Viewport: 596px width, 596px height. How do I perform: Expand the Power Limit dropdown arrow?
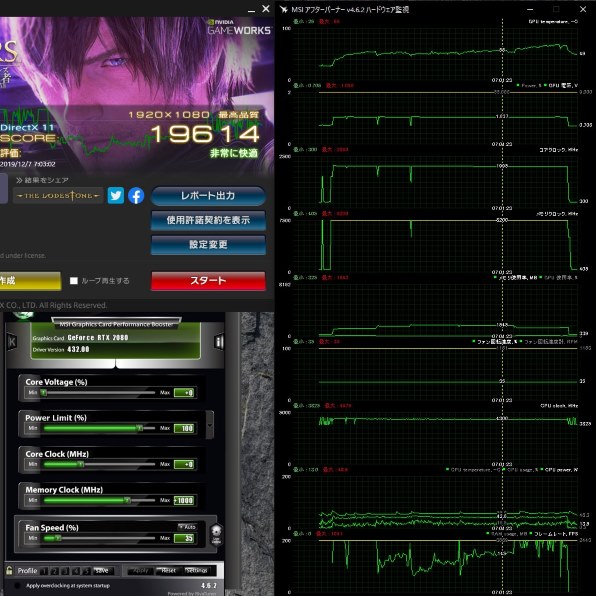tap(210, 425)
